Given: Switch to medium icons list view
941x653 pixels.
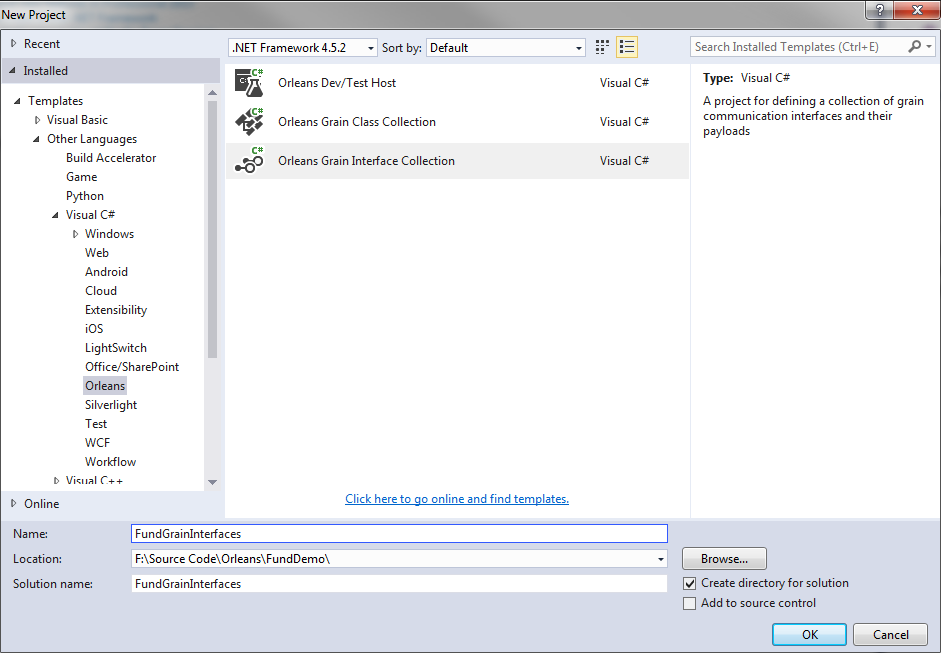Looking at the screenshot, I should pos(627,47).
